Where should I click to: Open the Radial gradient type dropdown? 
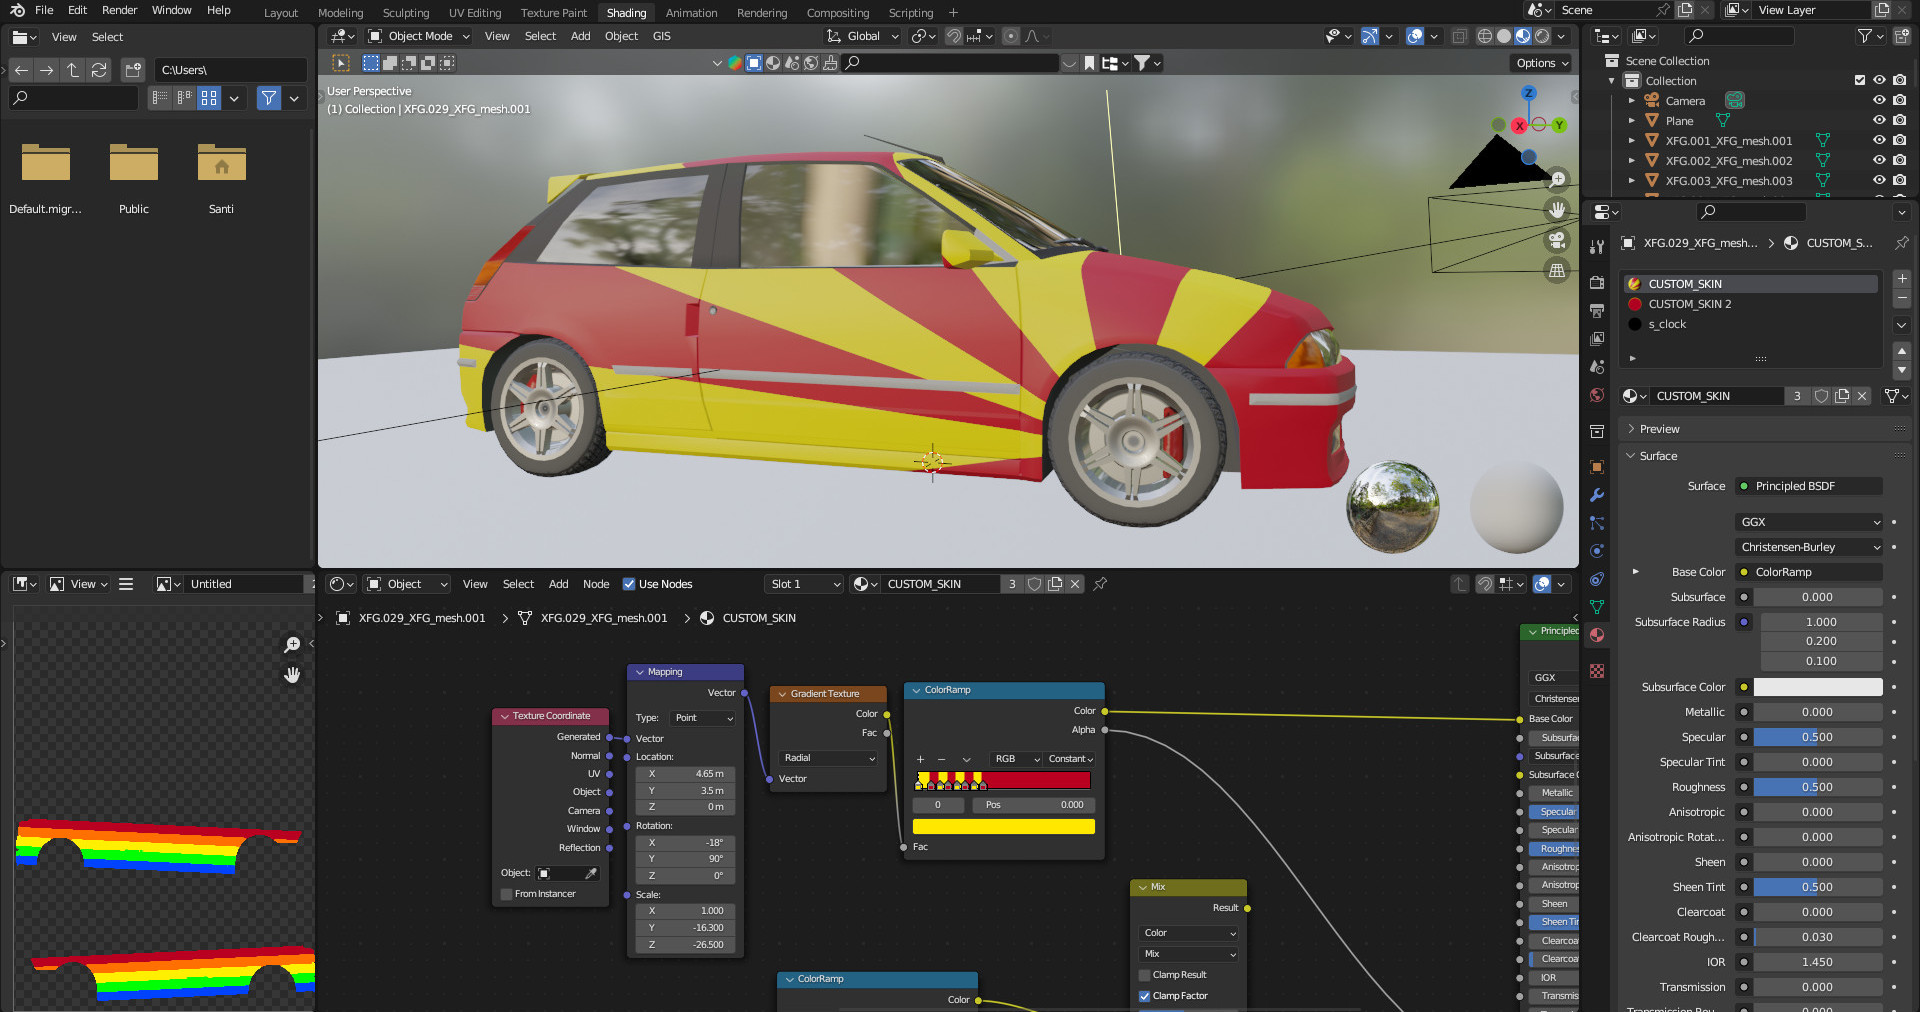point(829,758)
